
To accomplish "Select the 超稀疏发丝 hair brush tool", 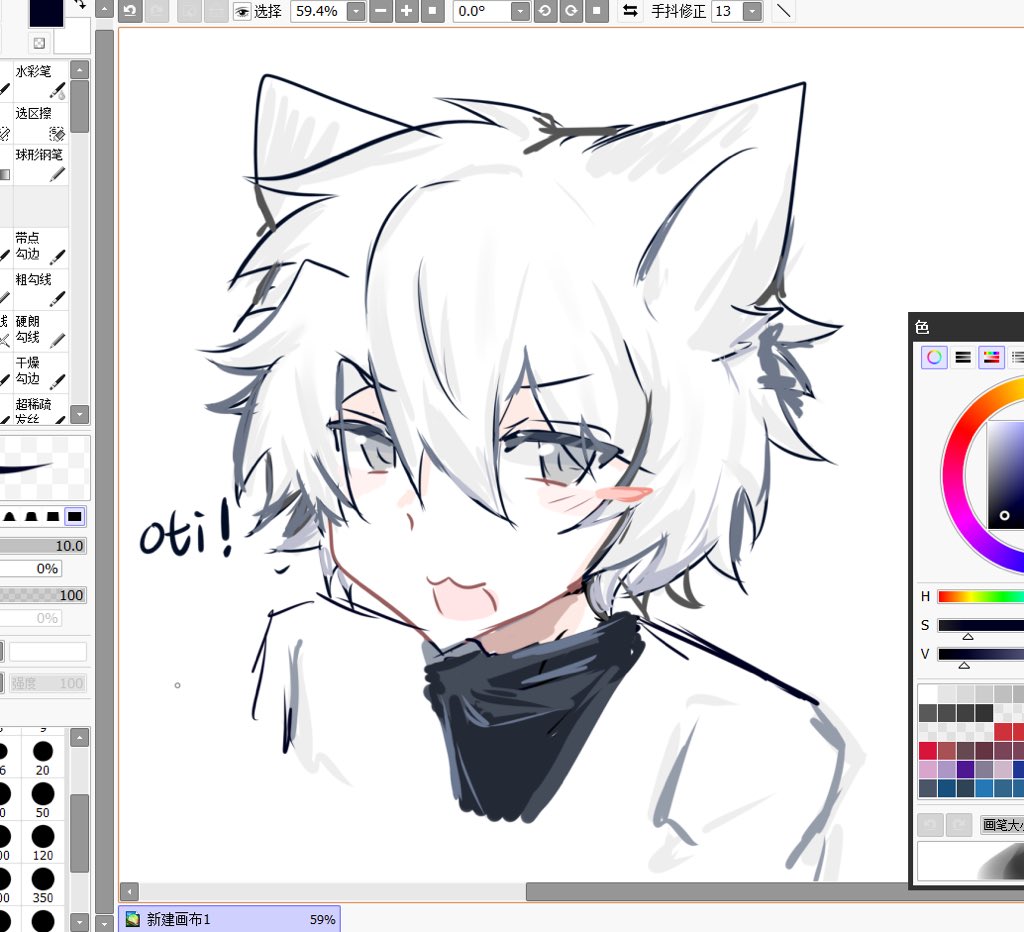I will [40, 410].
